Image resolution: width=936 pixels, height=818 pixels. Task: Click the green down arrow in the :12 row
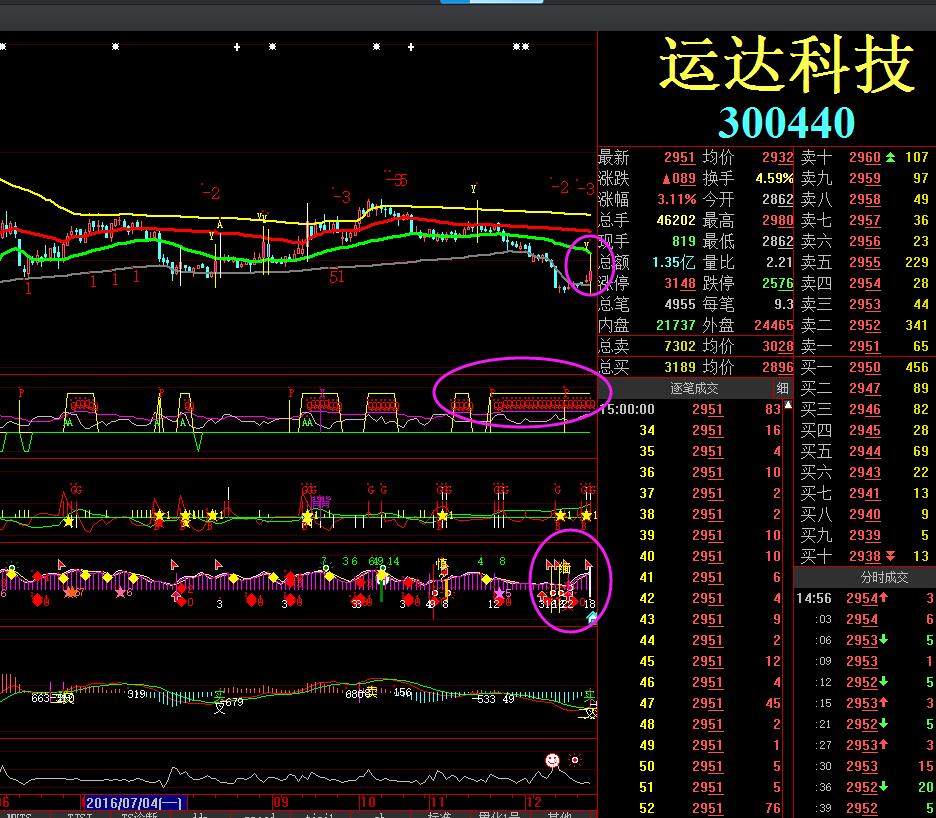click(883, 682)
